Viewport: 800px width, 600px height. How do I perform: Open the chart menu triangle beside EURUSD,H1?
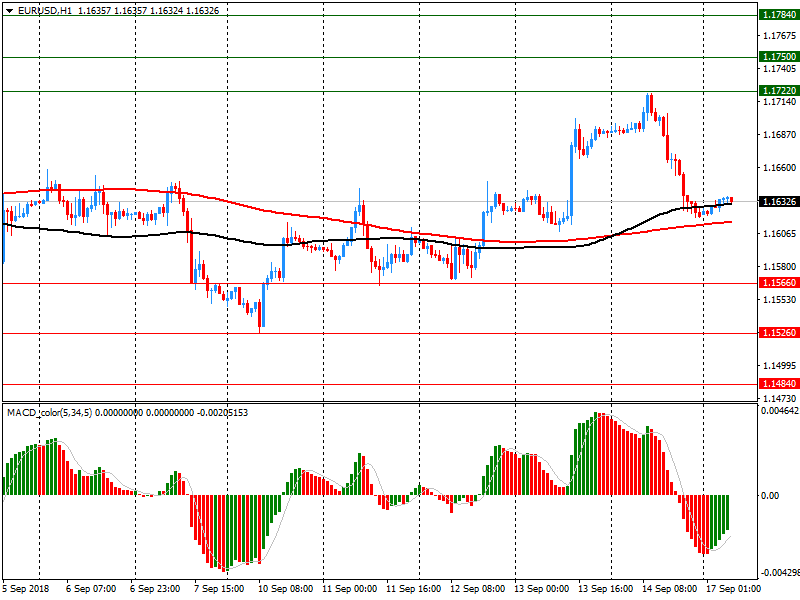(x=10, y=11)
